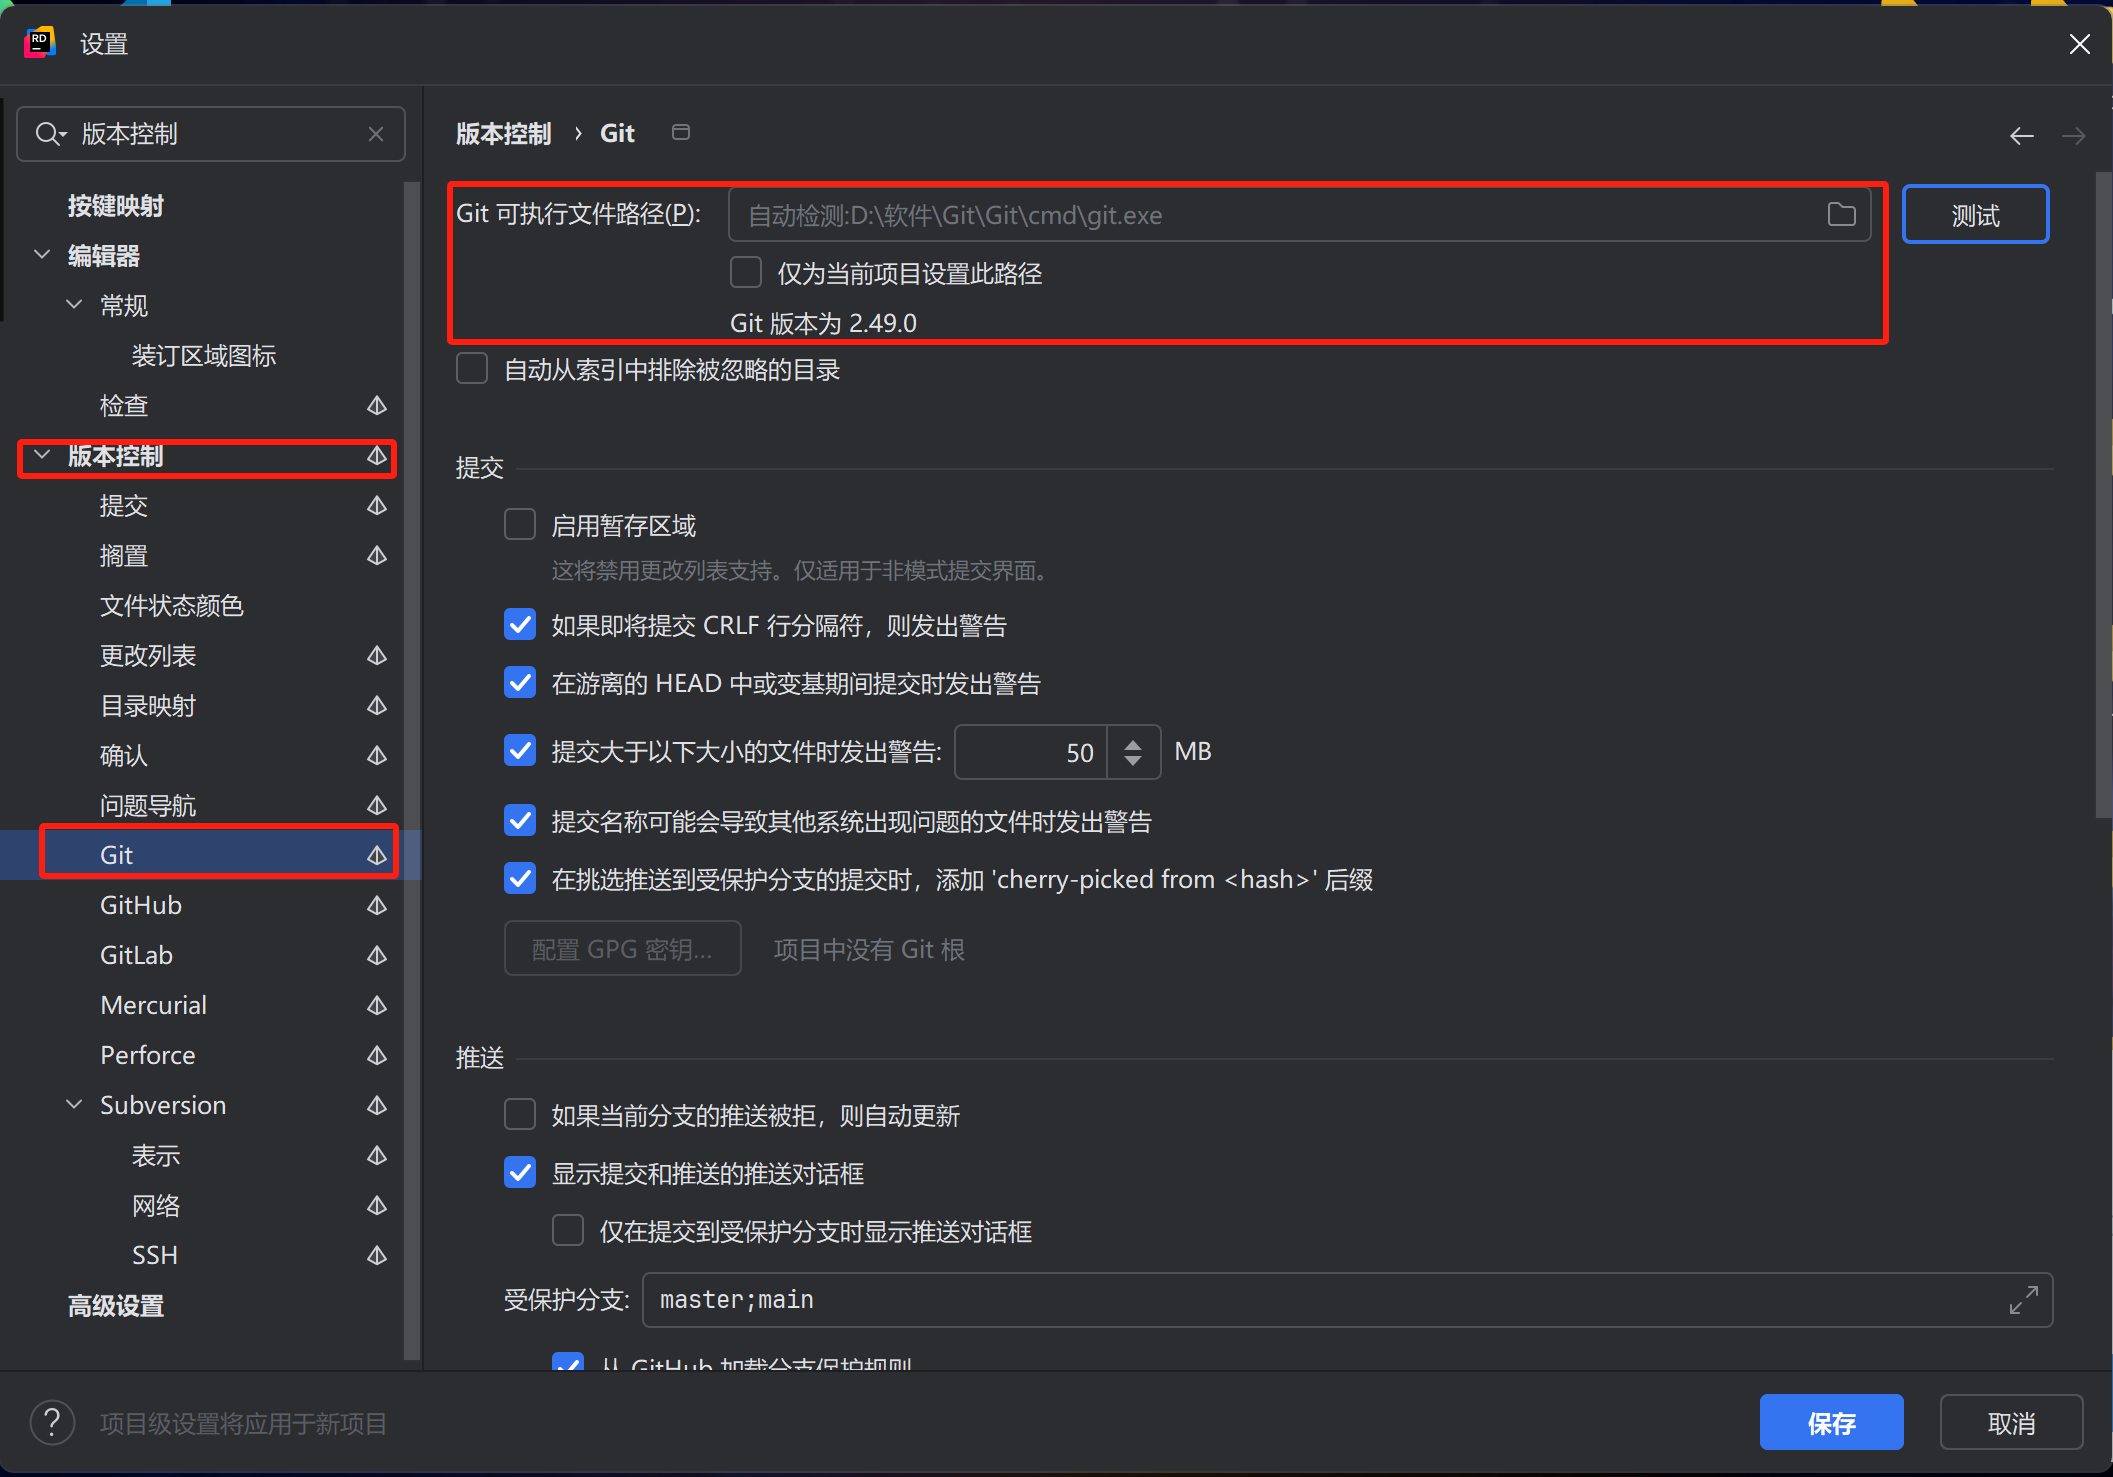Click the help question mark icon
Screen dimensions: 2113x1477
pyautogui.click(x=52, y=1422)
